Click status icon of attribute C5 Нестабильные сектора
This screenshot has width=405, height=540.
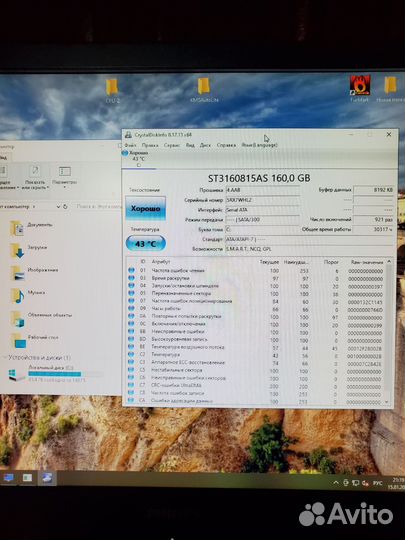[131, 370]
